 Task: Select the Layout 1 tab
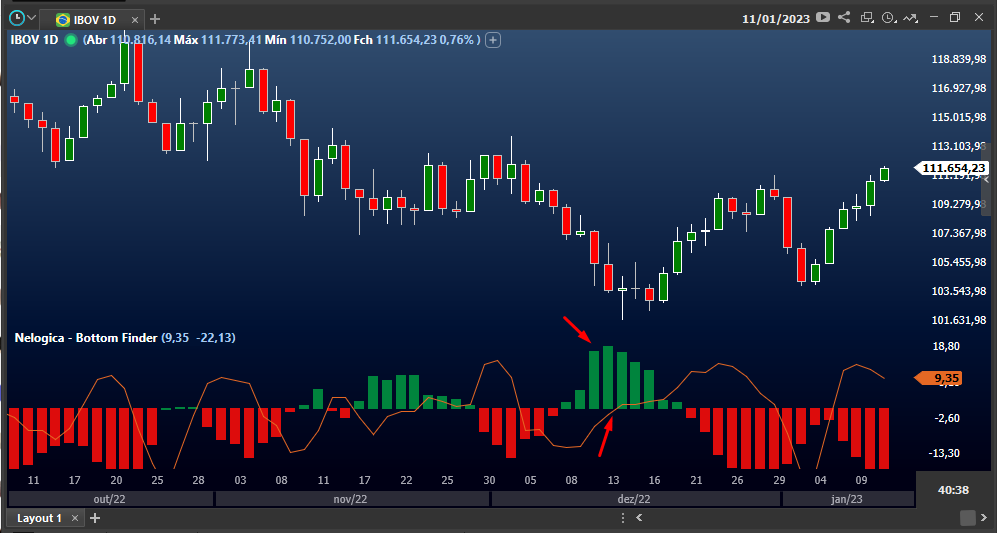pos(39,518)
